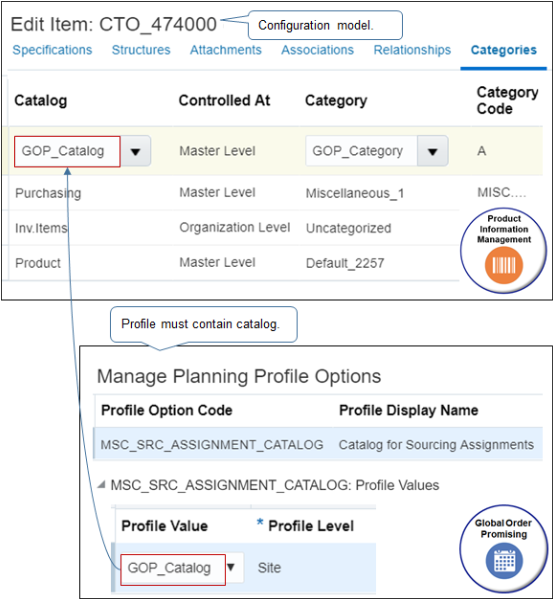Screen dimensions: 554x600
Task: Click the Miscellaneous_1 category cell
Action: click(355, 193)
